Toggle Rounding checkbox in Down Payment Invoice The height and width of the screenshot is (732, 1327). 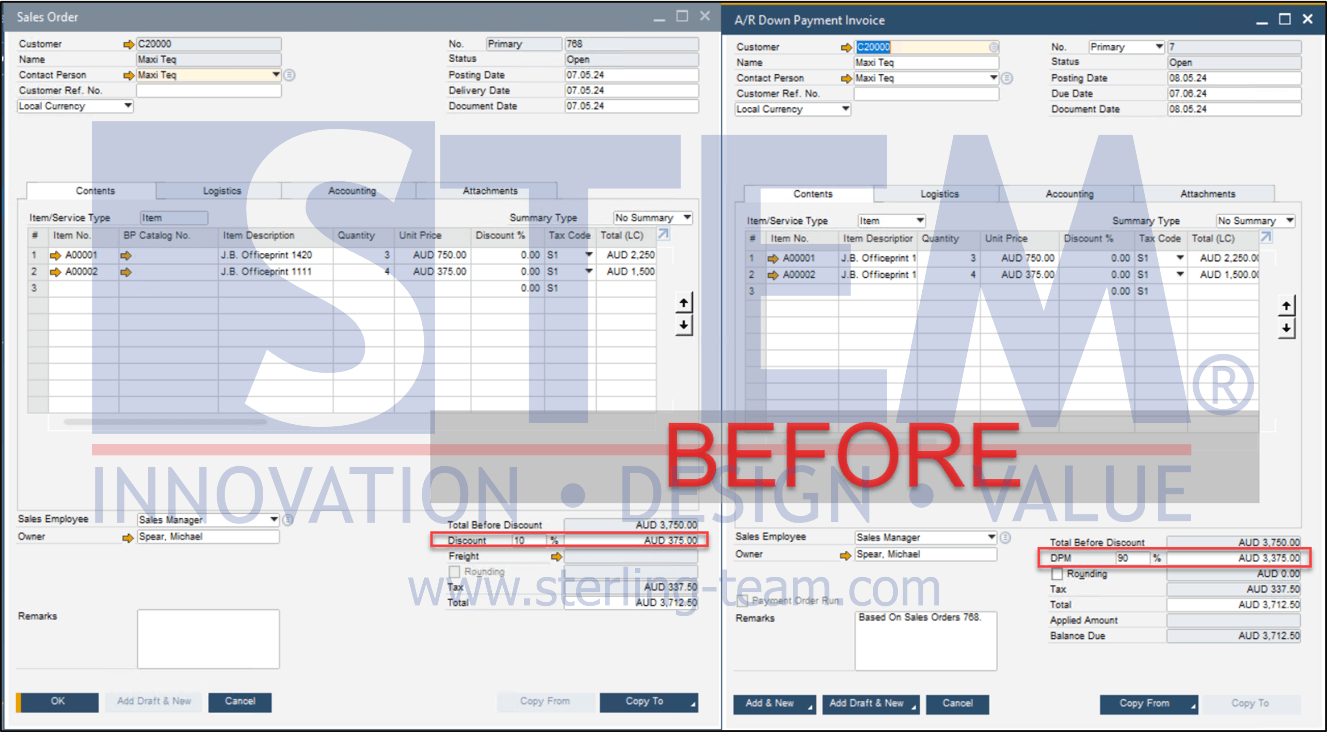point(1057,574)
